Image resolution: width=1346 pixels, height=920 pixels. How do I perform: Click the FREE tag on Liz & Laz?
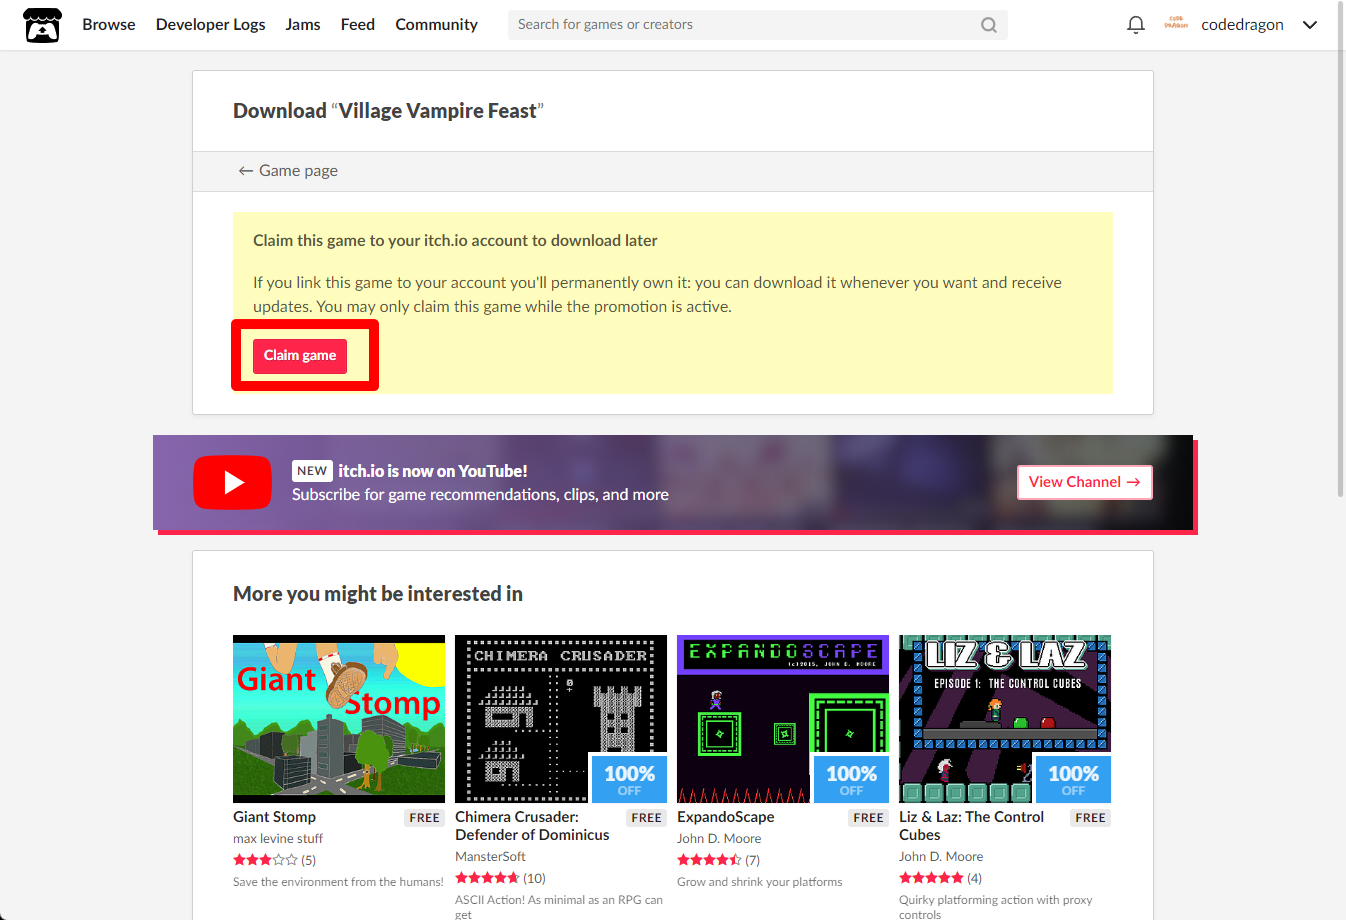(1091, 818)
